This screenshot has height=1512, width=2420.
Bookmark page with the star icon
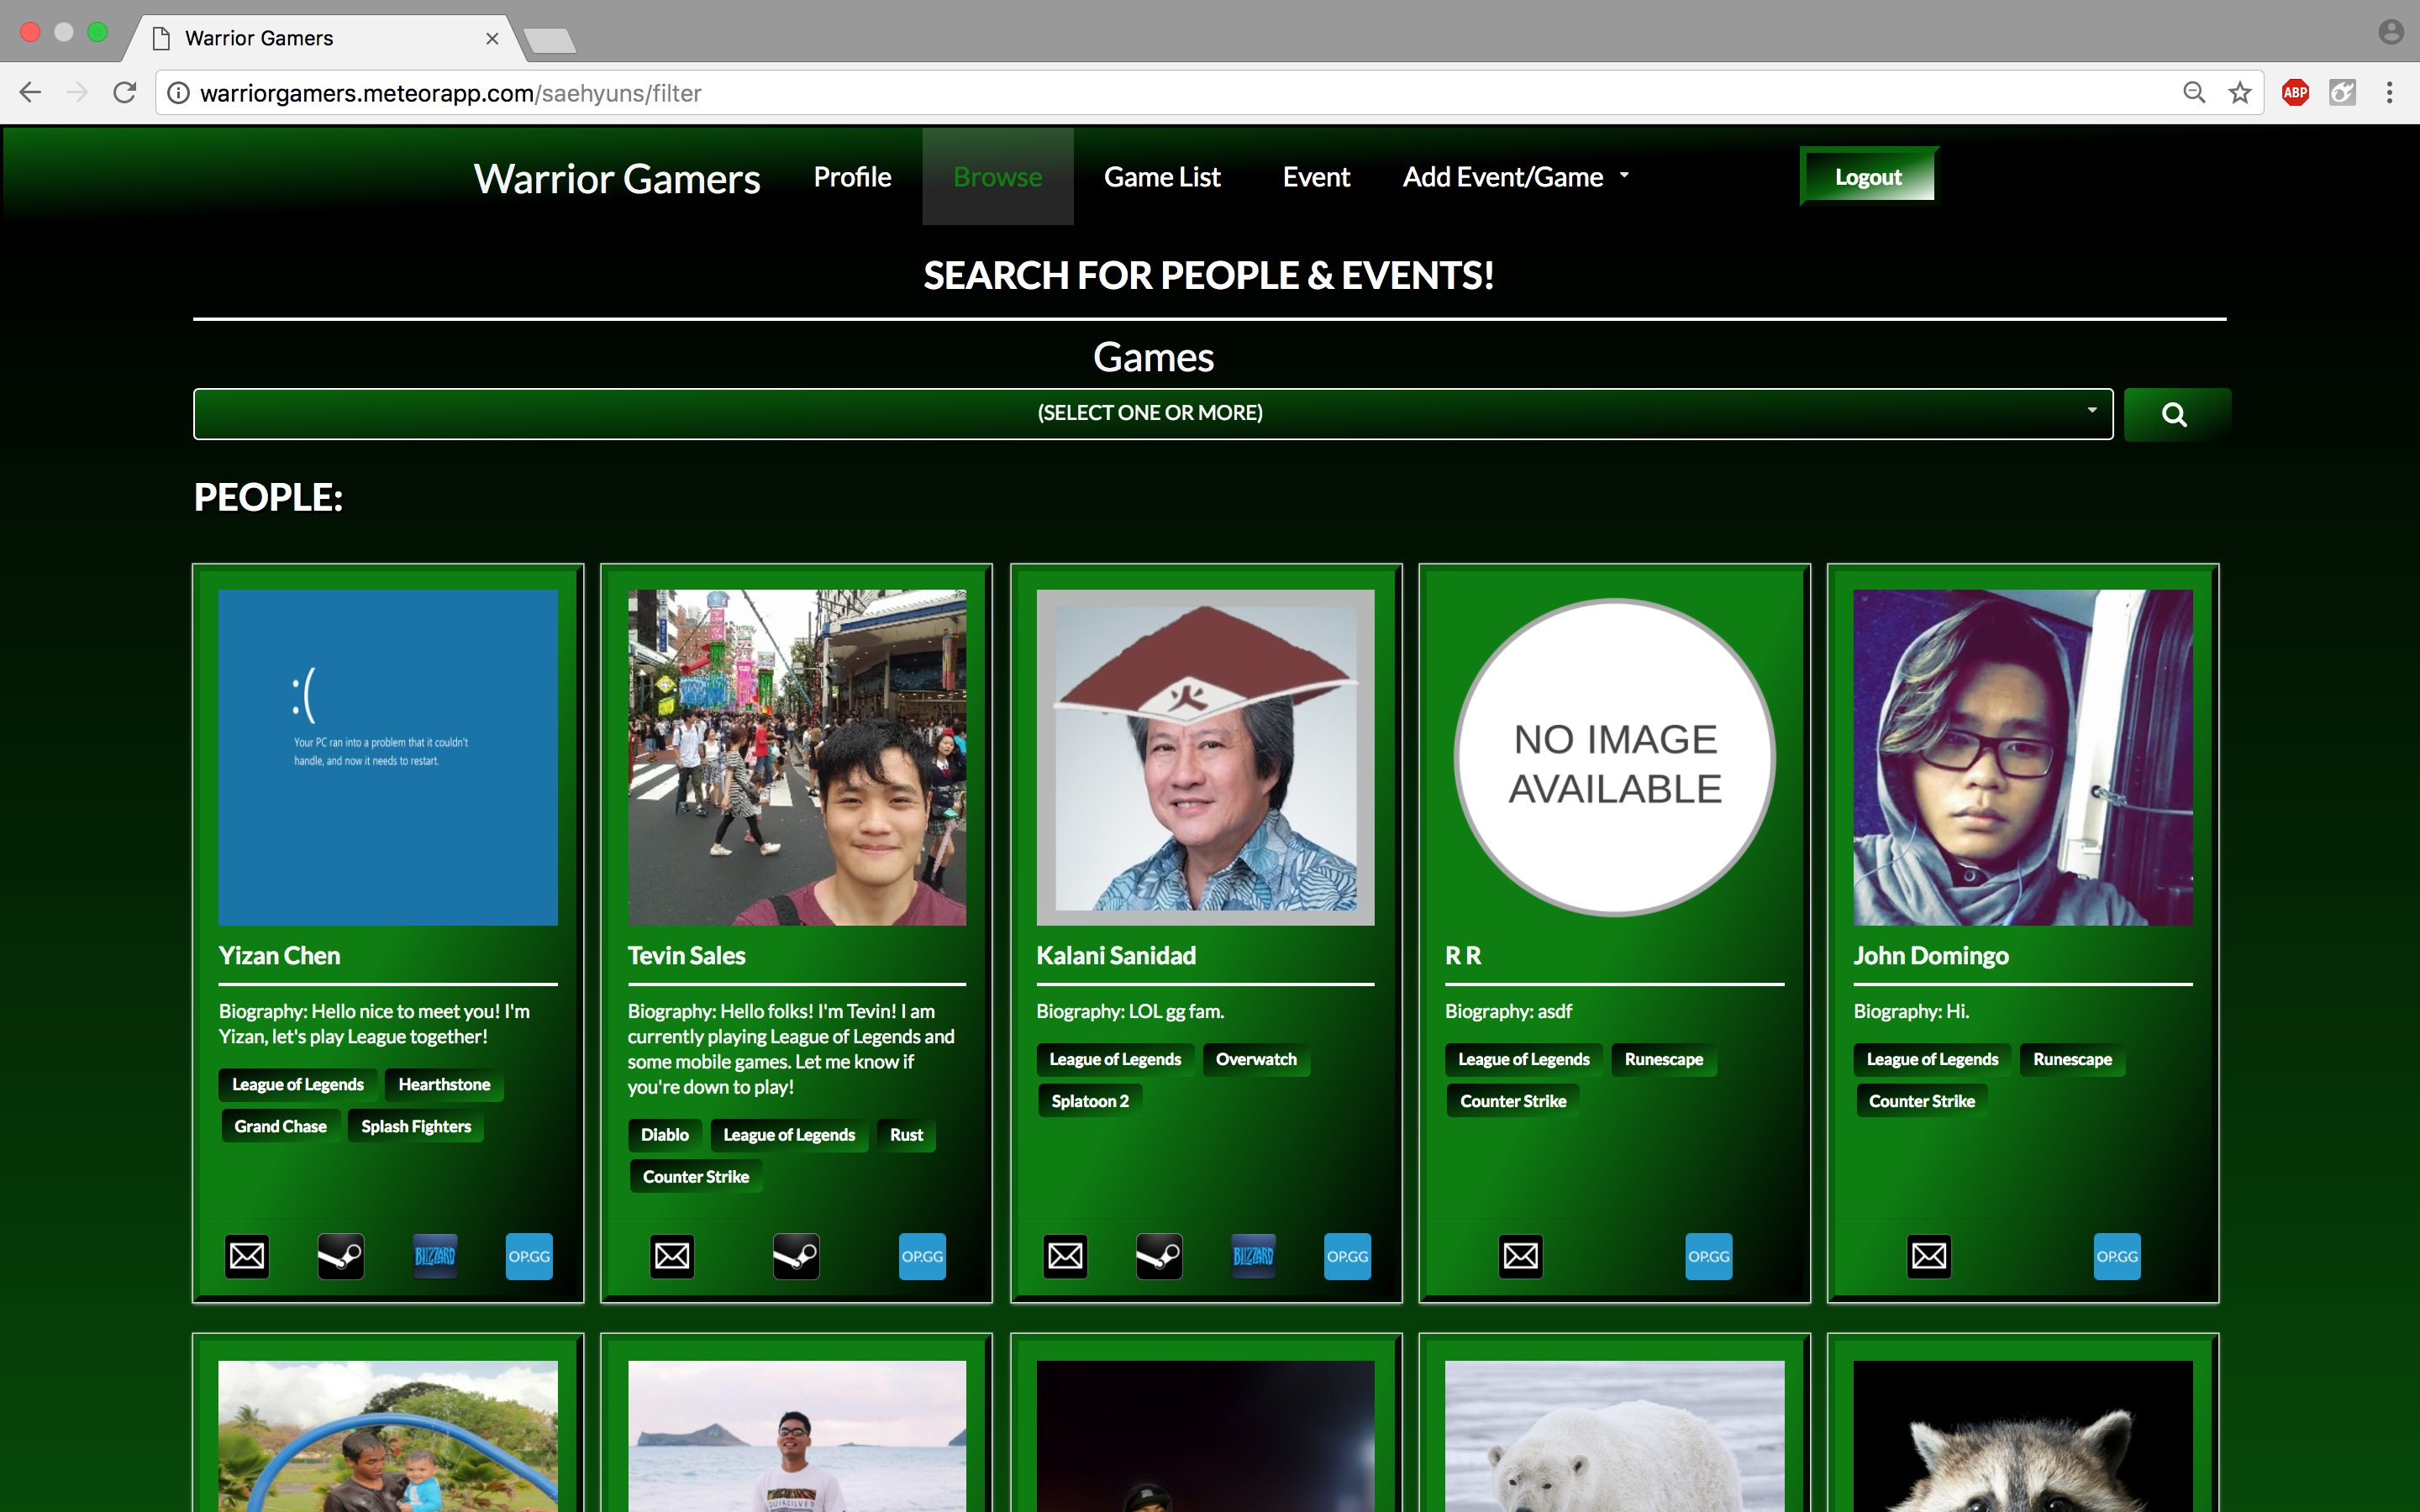[x=2240, y=93]
